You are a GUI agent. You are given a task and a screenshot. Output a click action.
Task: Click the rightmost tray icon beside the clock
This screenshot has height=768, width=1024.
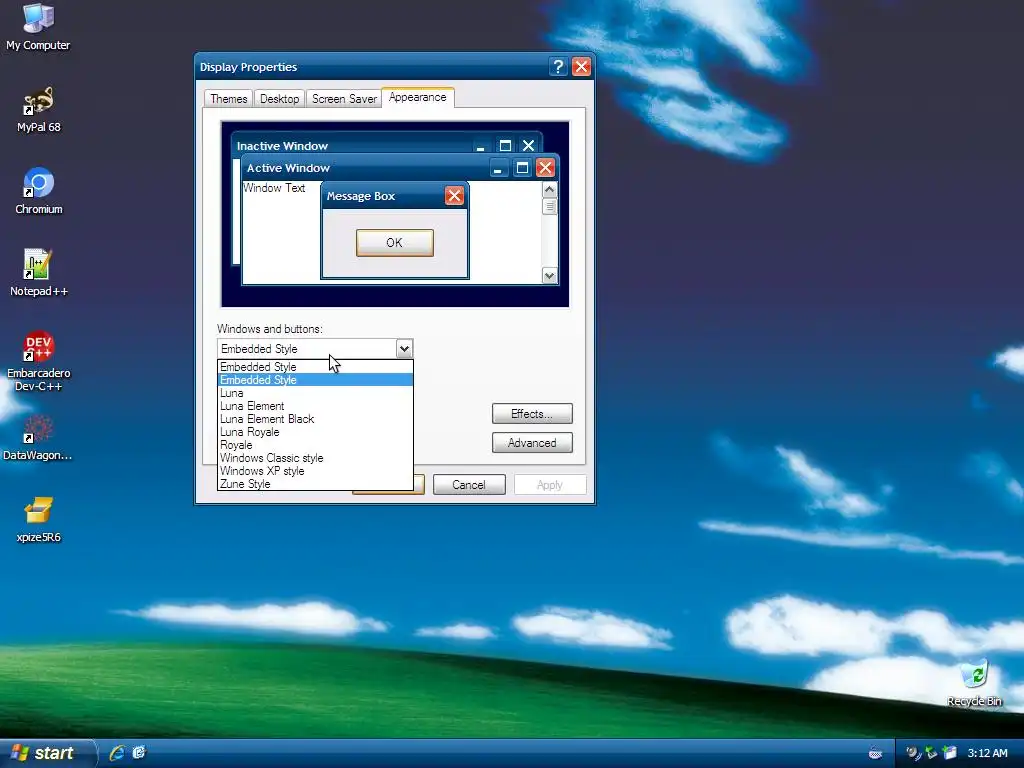pos(950,753)
